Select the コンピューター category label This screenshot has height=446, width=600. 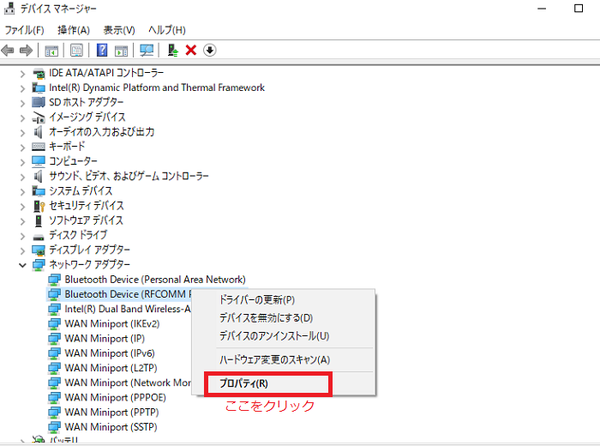click(73, 161)
